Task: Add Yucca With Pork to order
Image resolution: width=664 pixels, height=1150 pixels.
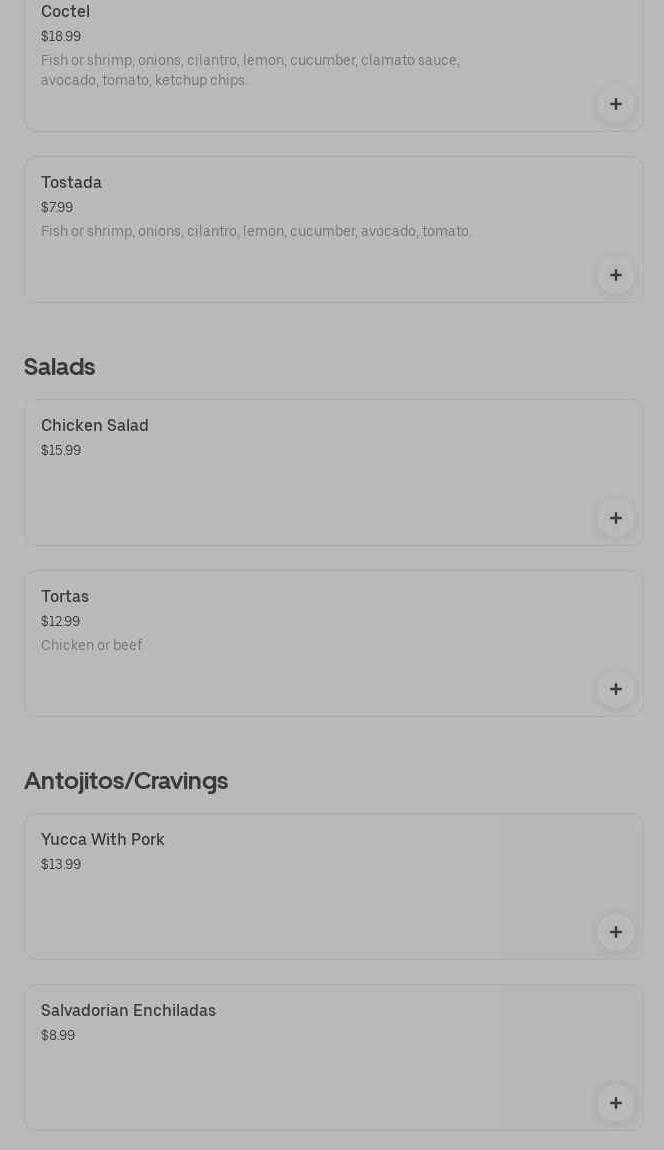Action: [616, 932]
